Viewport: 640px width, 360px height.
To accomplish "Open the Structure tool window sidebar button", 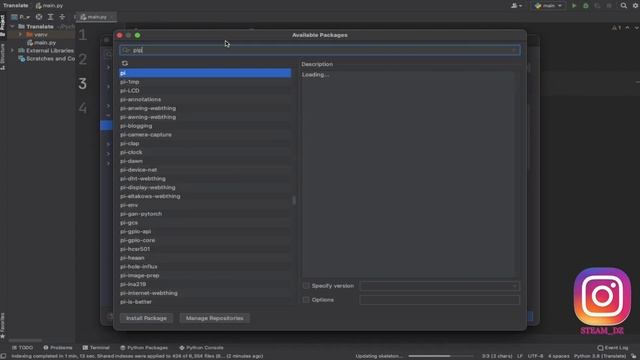I will [3, 56].
